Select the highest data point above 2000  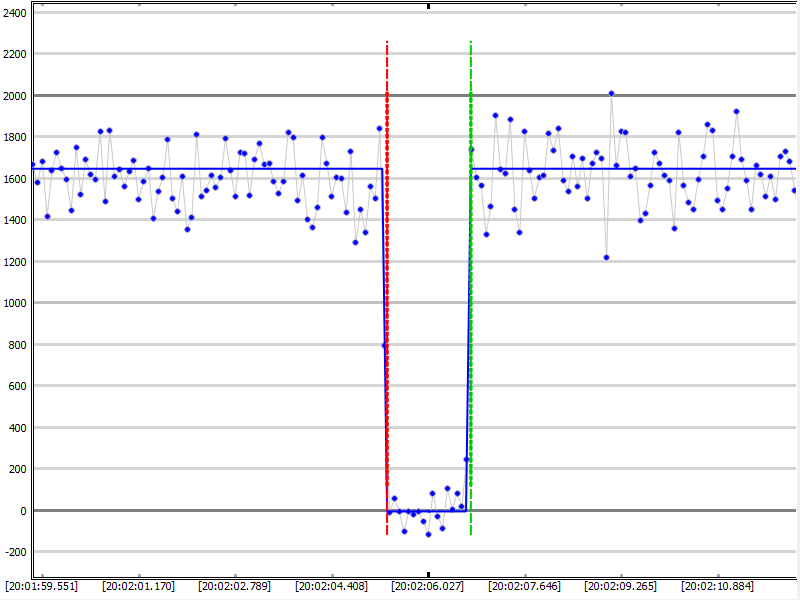[611, 93]
